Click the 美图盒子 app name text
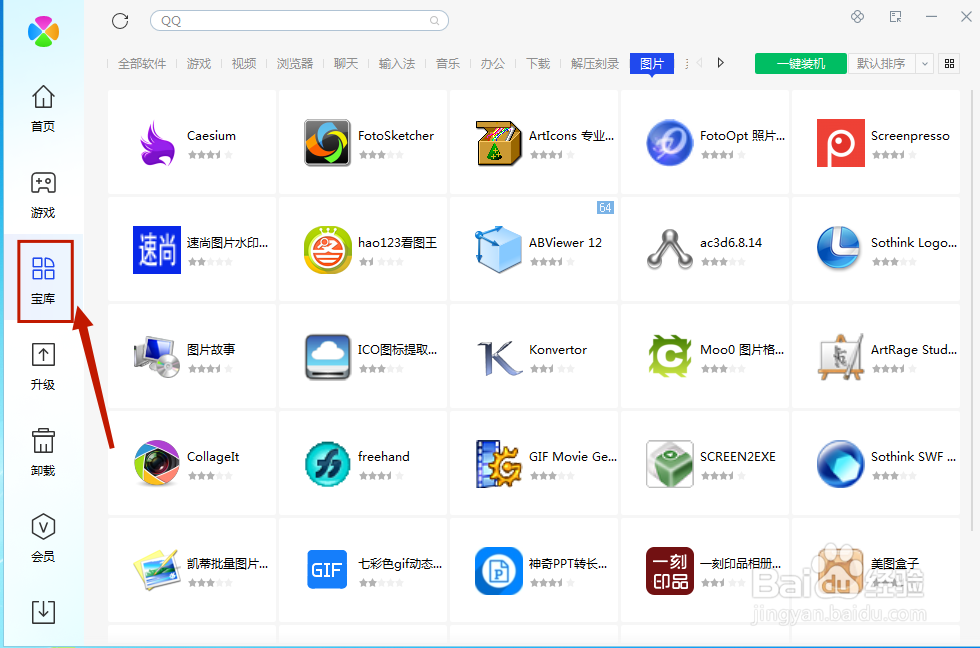 coord(895,564)
